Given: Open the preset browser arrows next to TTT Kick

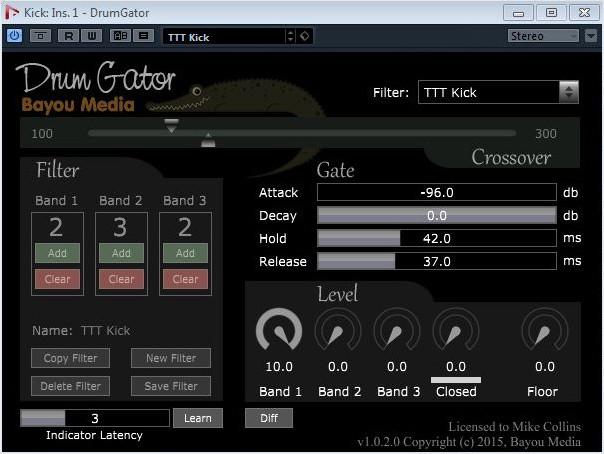Looking at the screenshot, I should click(x=291, y=36).
